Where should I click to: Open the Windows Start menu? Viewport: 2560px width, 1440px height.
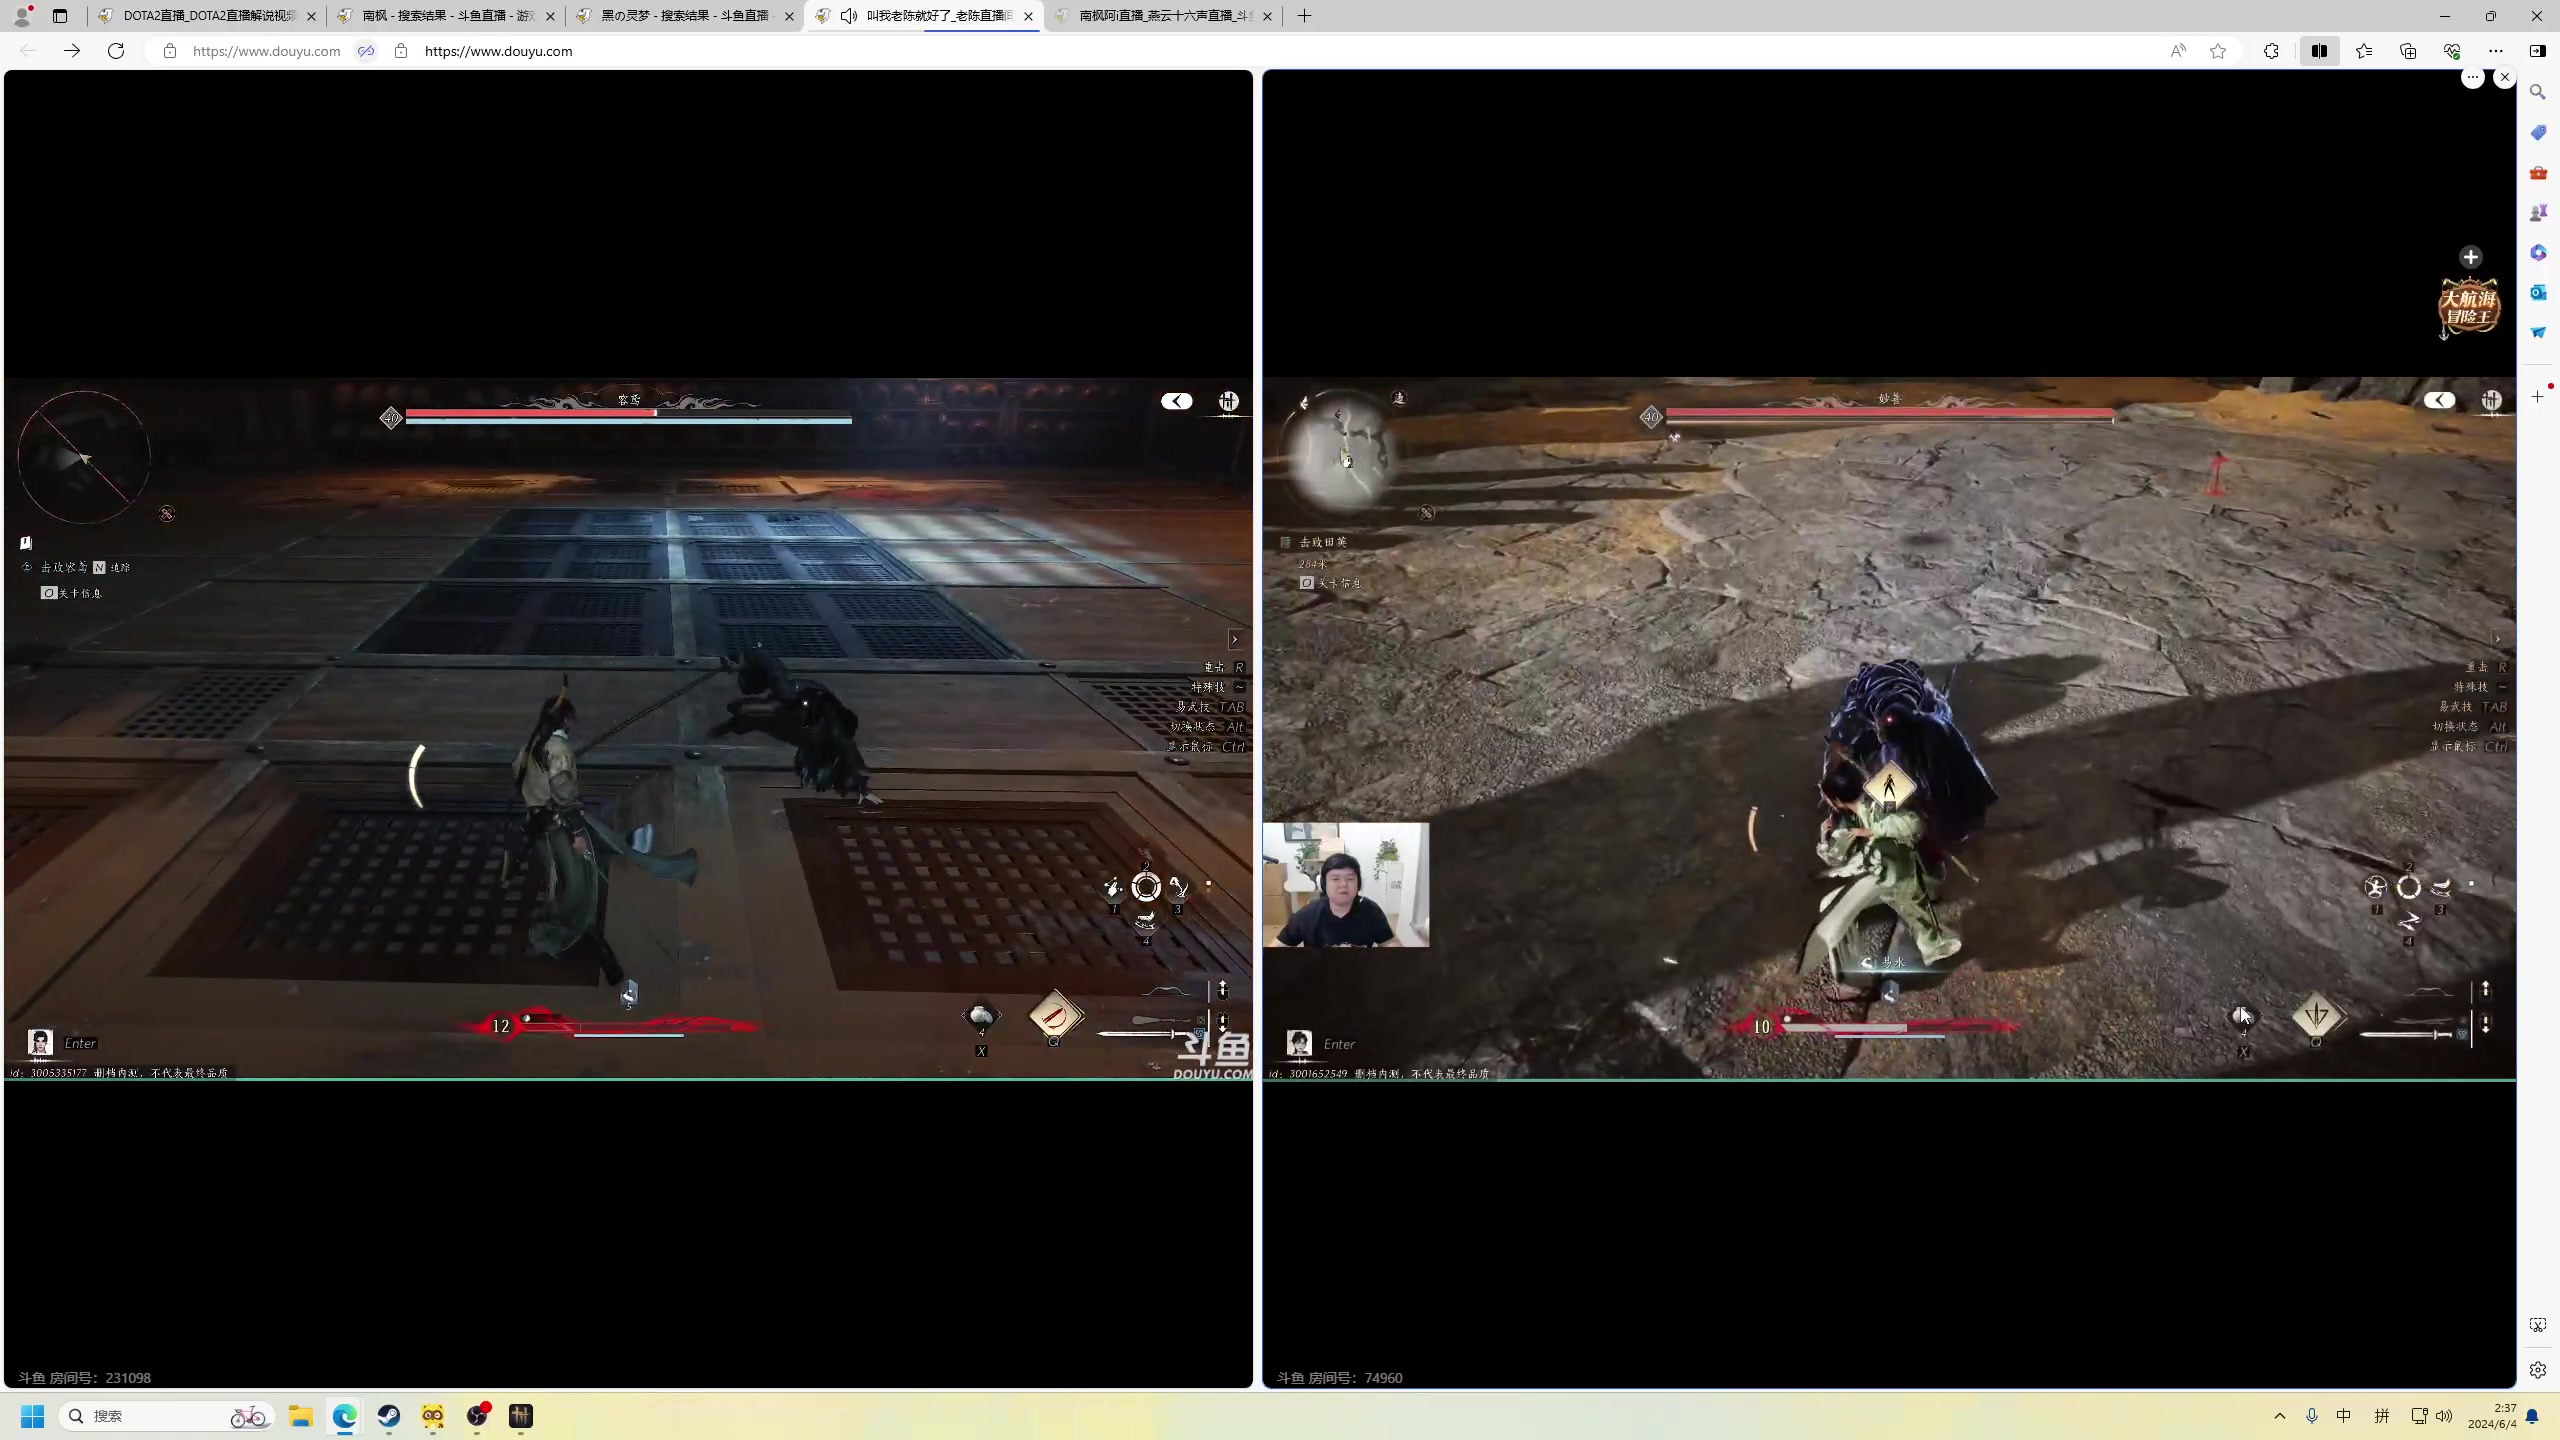[x=33, y=1416]
